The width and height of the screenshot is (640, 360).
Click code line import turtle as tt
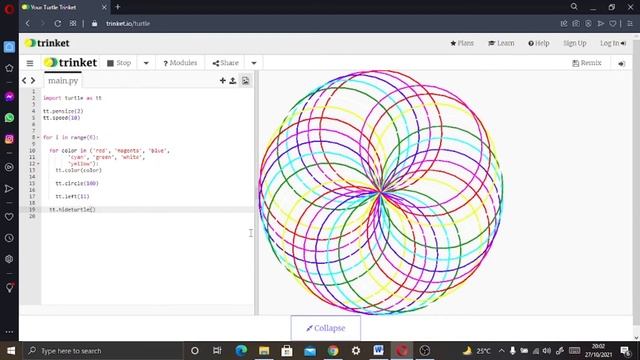pos(72,98)
